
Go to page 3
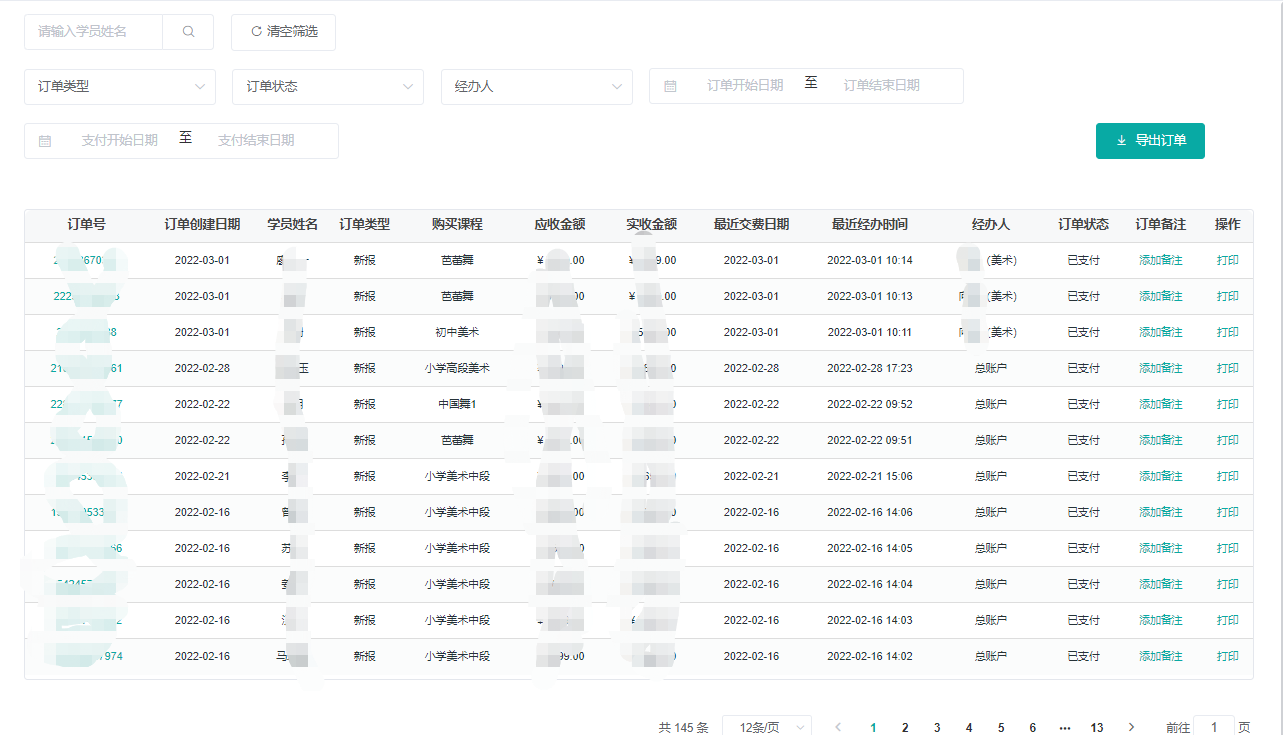coord(937,727)
